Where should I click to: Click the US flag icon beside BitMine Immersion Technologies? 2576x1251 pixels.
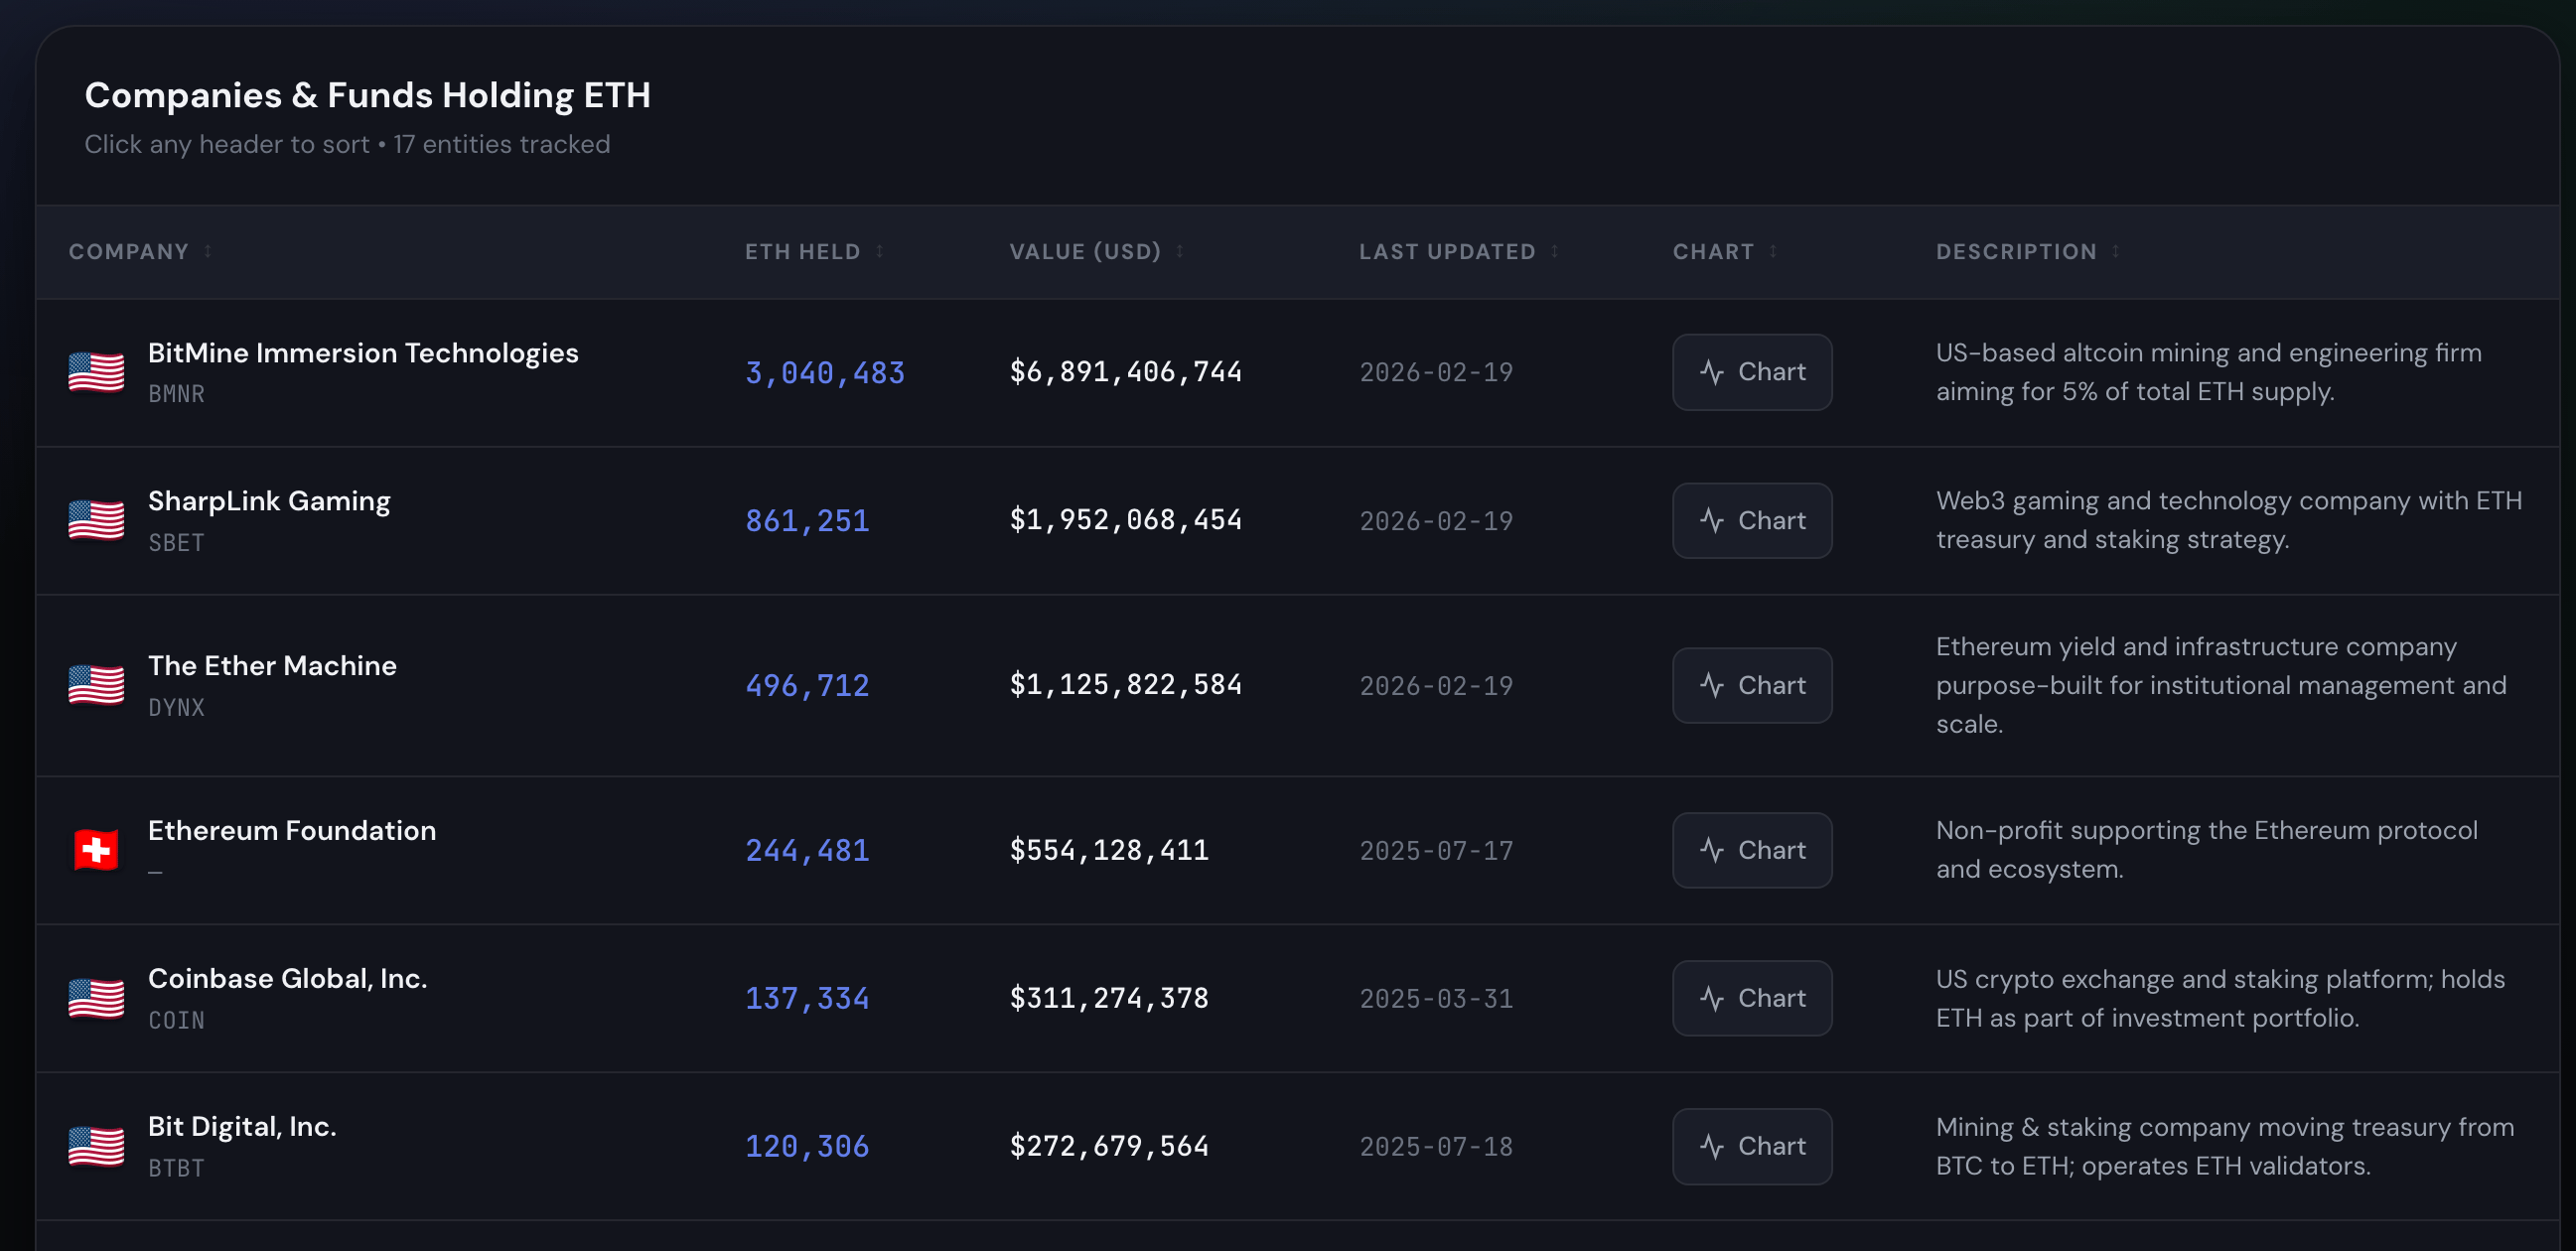pos(96,372)
